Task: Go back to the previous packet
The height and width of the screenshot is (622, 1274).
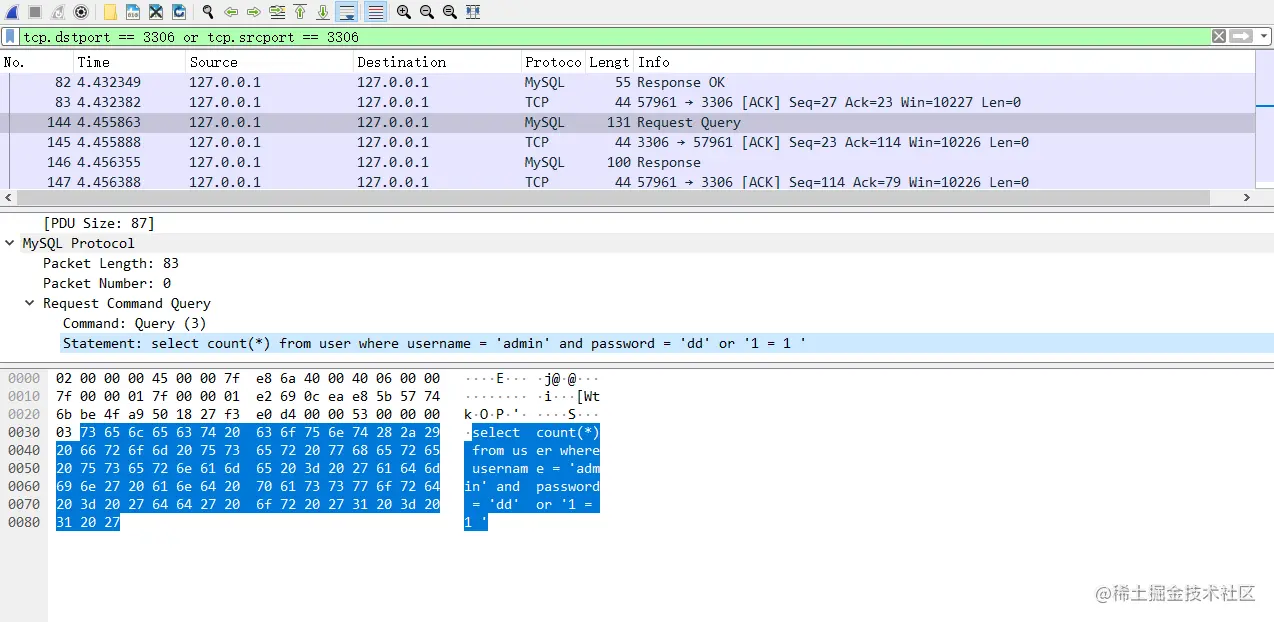Action: (231, 12)
